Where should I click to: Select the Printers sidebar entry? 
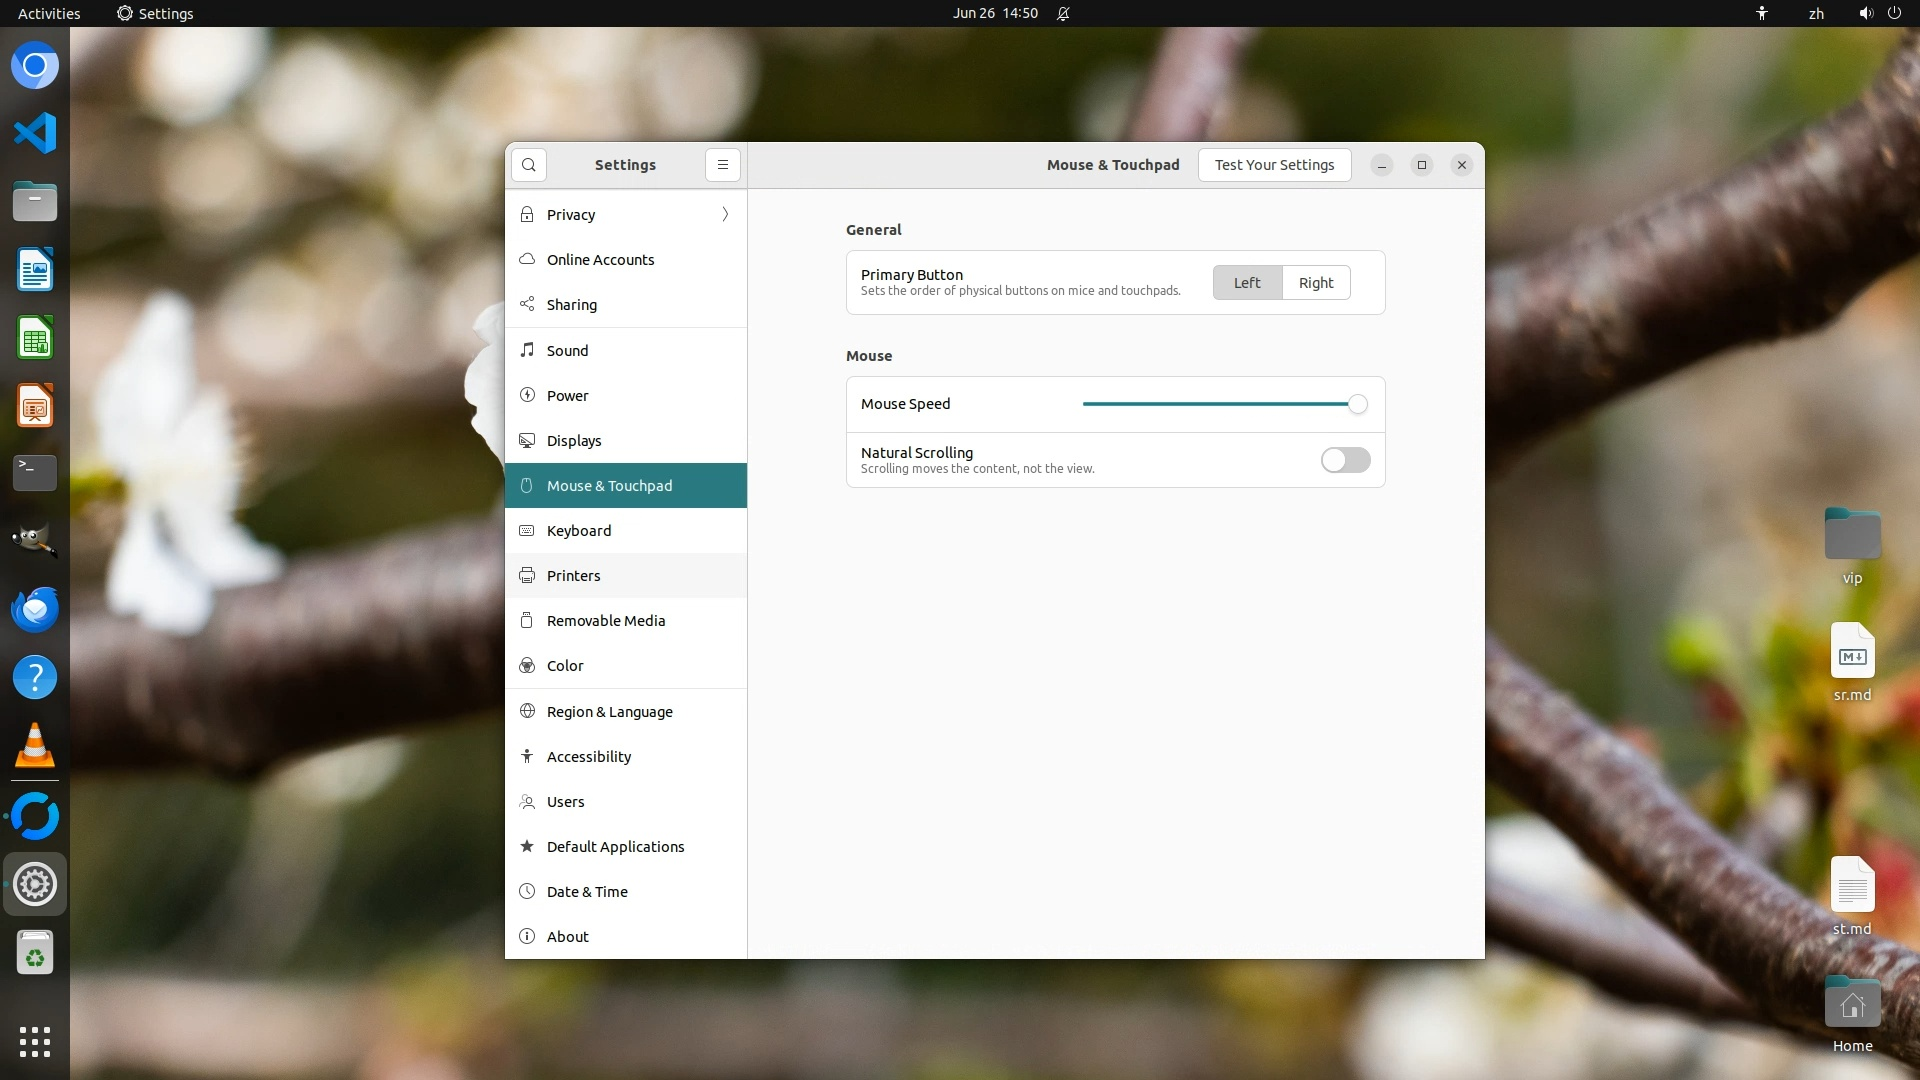[573, 576]
